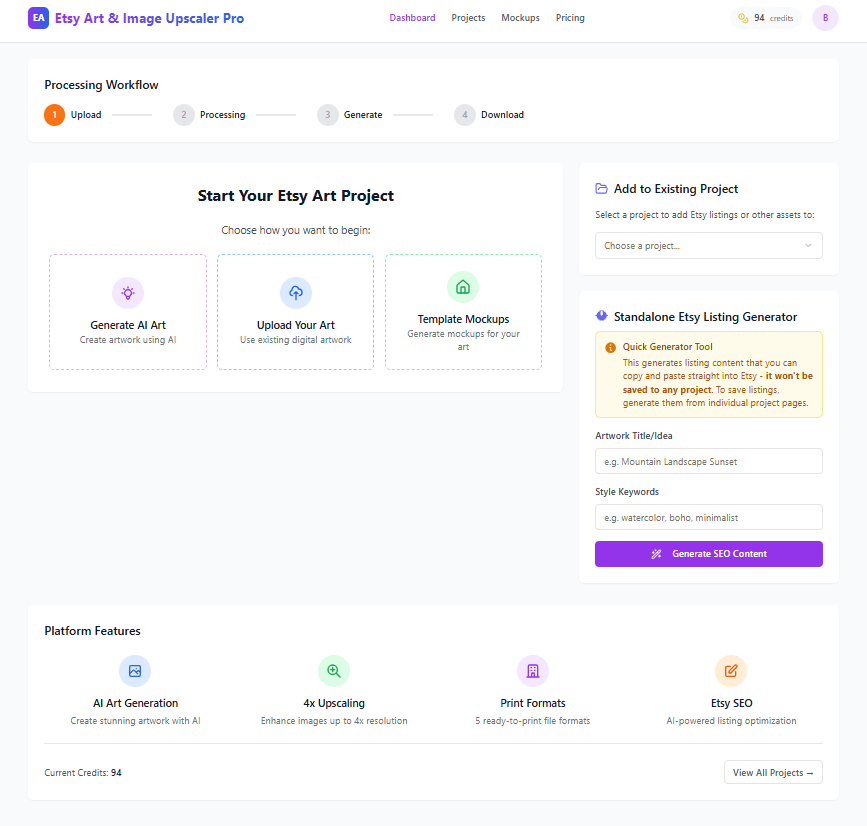Open the Projects nav item
The height and width of the screenshot is (826, 867).
[468, 18]
